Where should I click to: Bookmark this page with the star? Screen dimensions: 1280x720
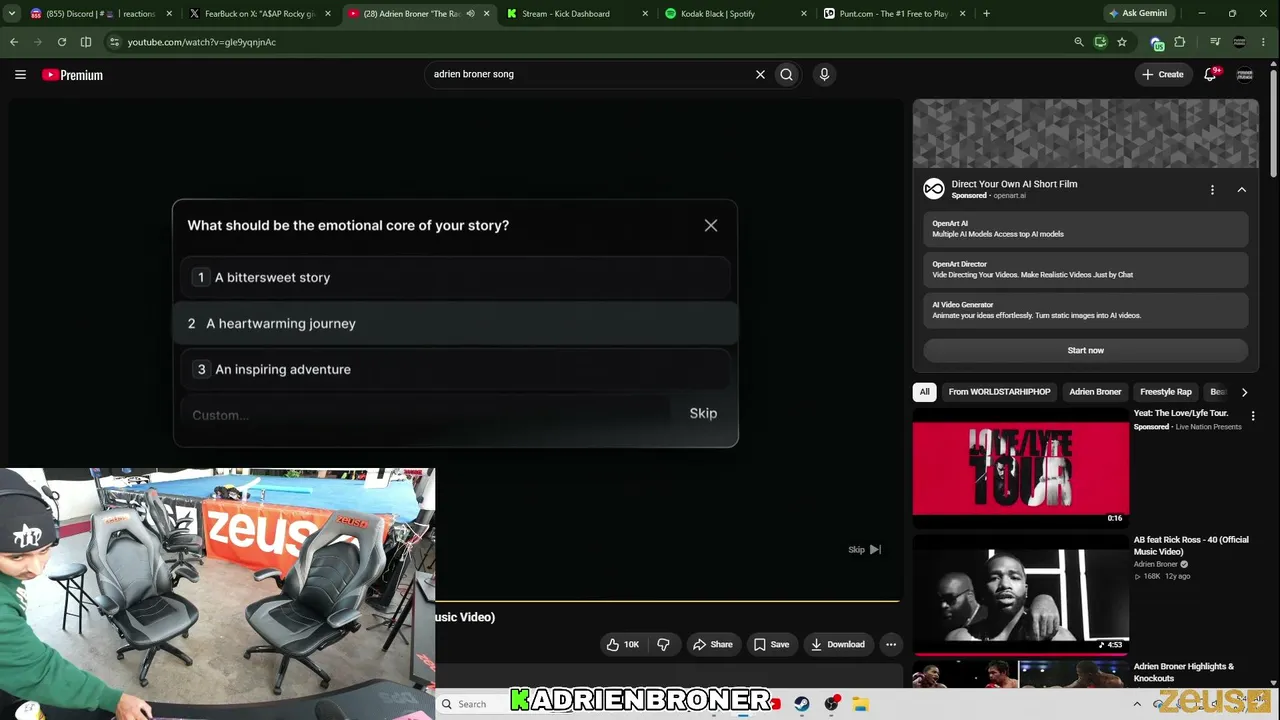coord(1122,42)
